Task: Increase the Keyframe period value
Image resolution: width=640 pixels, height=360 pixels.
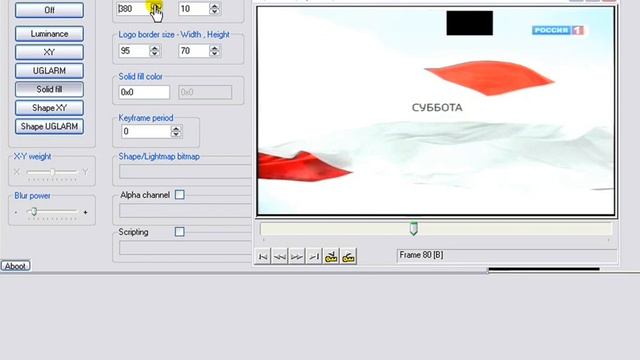Action: [x=176, y=129]
